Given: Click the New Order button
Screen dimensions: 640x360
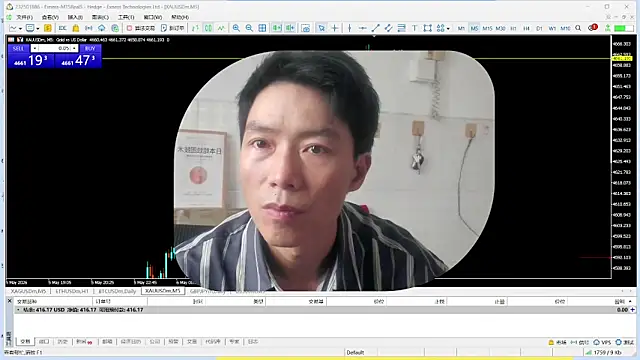Looking at the screenshot, I should pos(173,28).
